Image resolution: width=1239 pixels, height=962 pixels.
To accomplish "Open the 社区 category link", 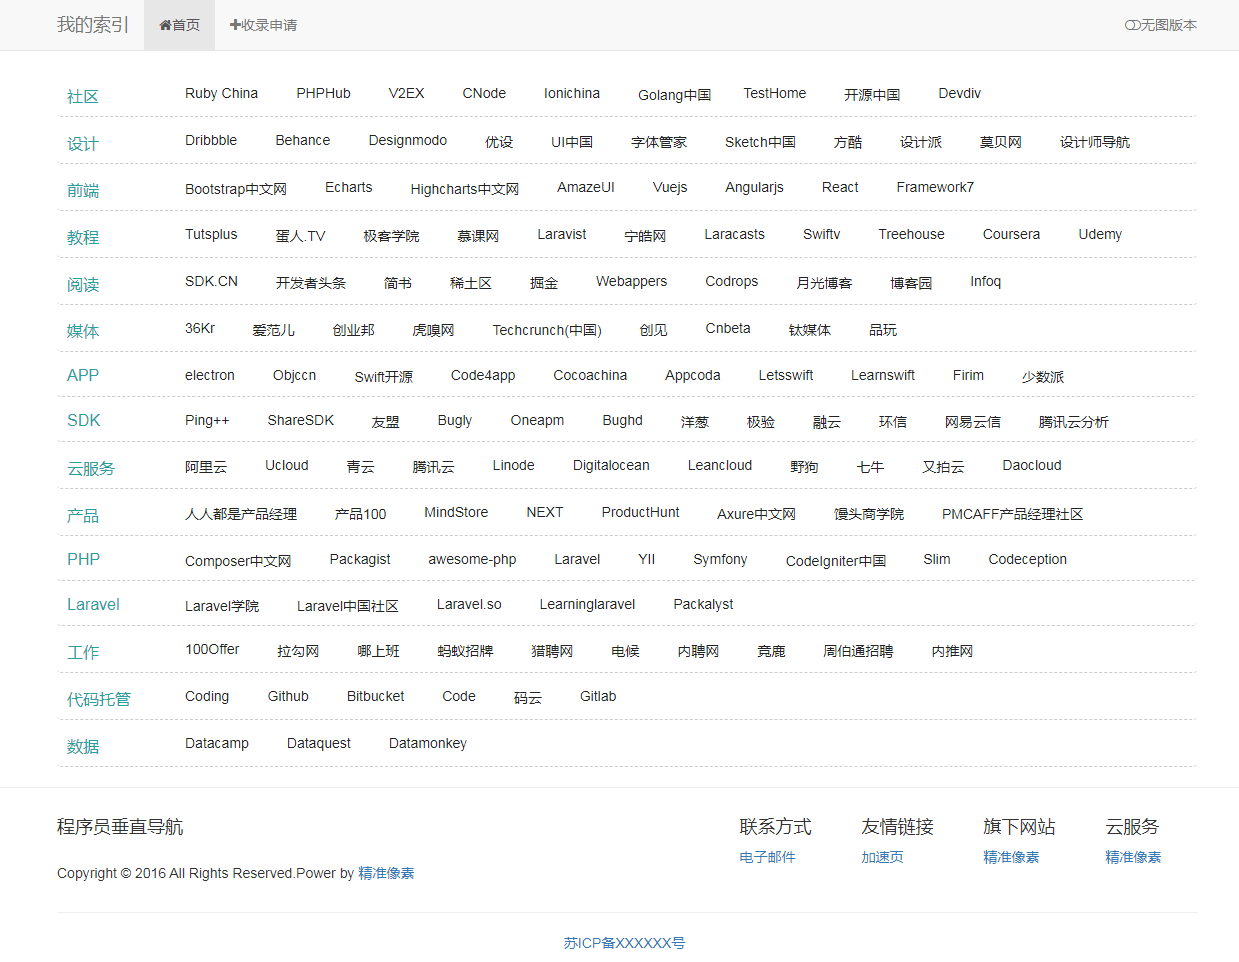I will 82,96.
